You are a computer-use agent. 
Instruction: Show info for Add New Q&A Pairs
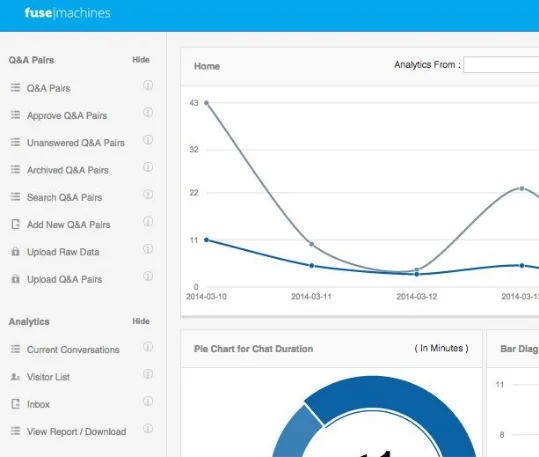coord(148,221)
